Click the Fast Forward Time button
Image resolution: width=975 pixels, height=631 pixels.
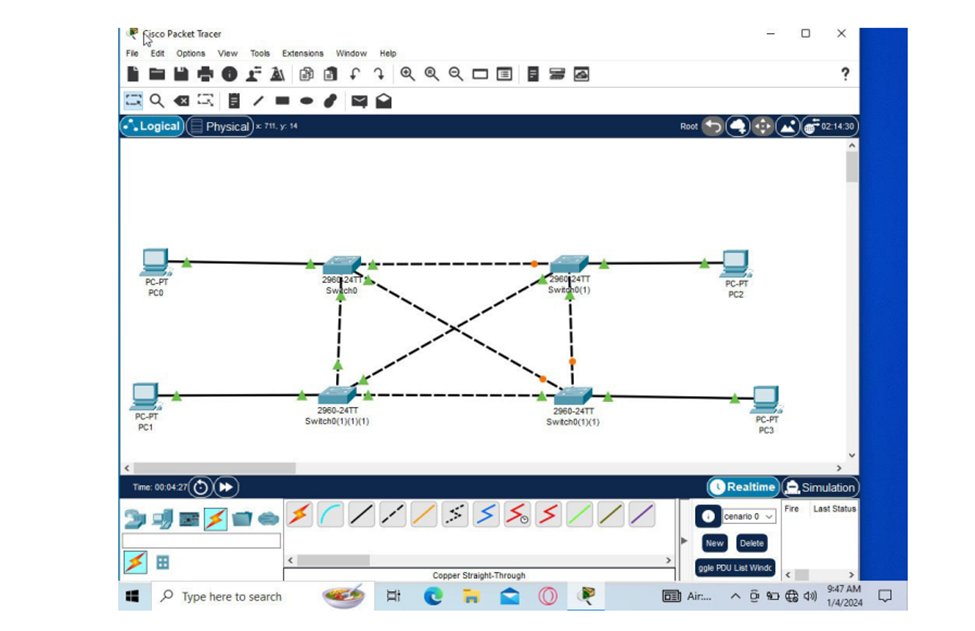click(x=226, y=487)
